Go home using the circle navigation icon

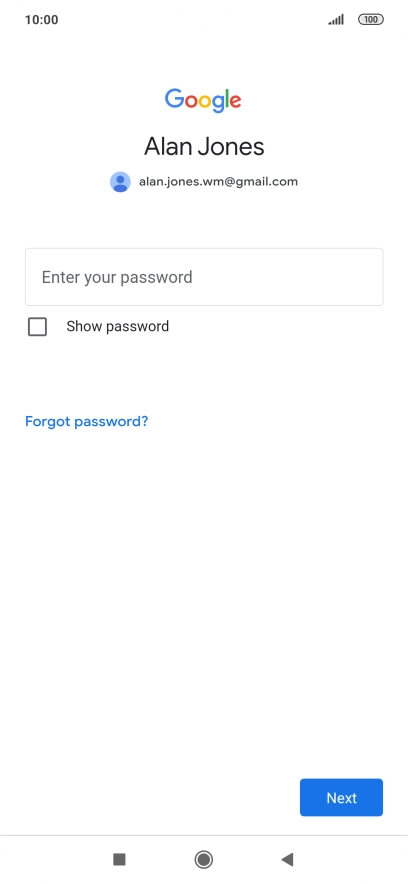pos(203,859)
